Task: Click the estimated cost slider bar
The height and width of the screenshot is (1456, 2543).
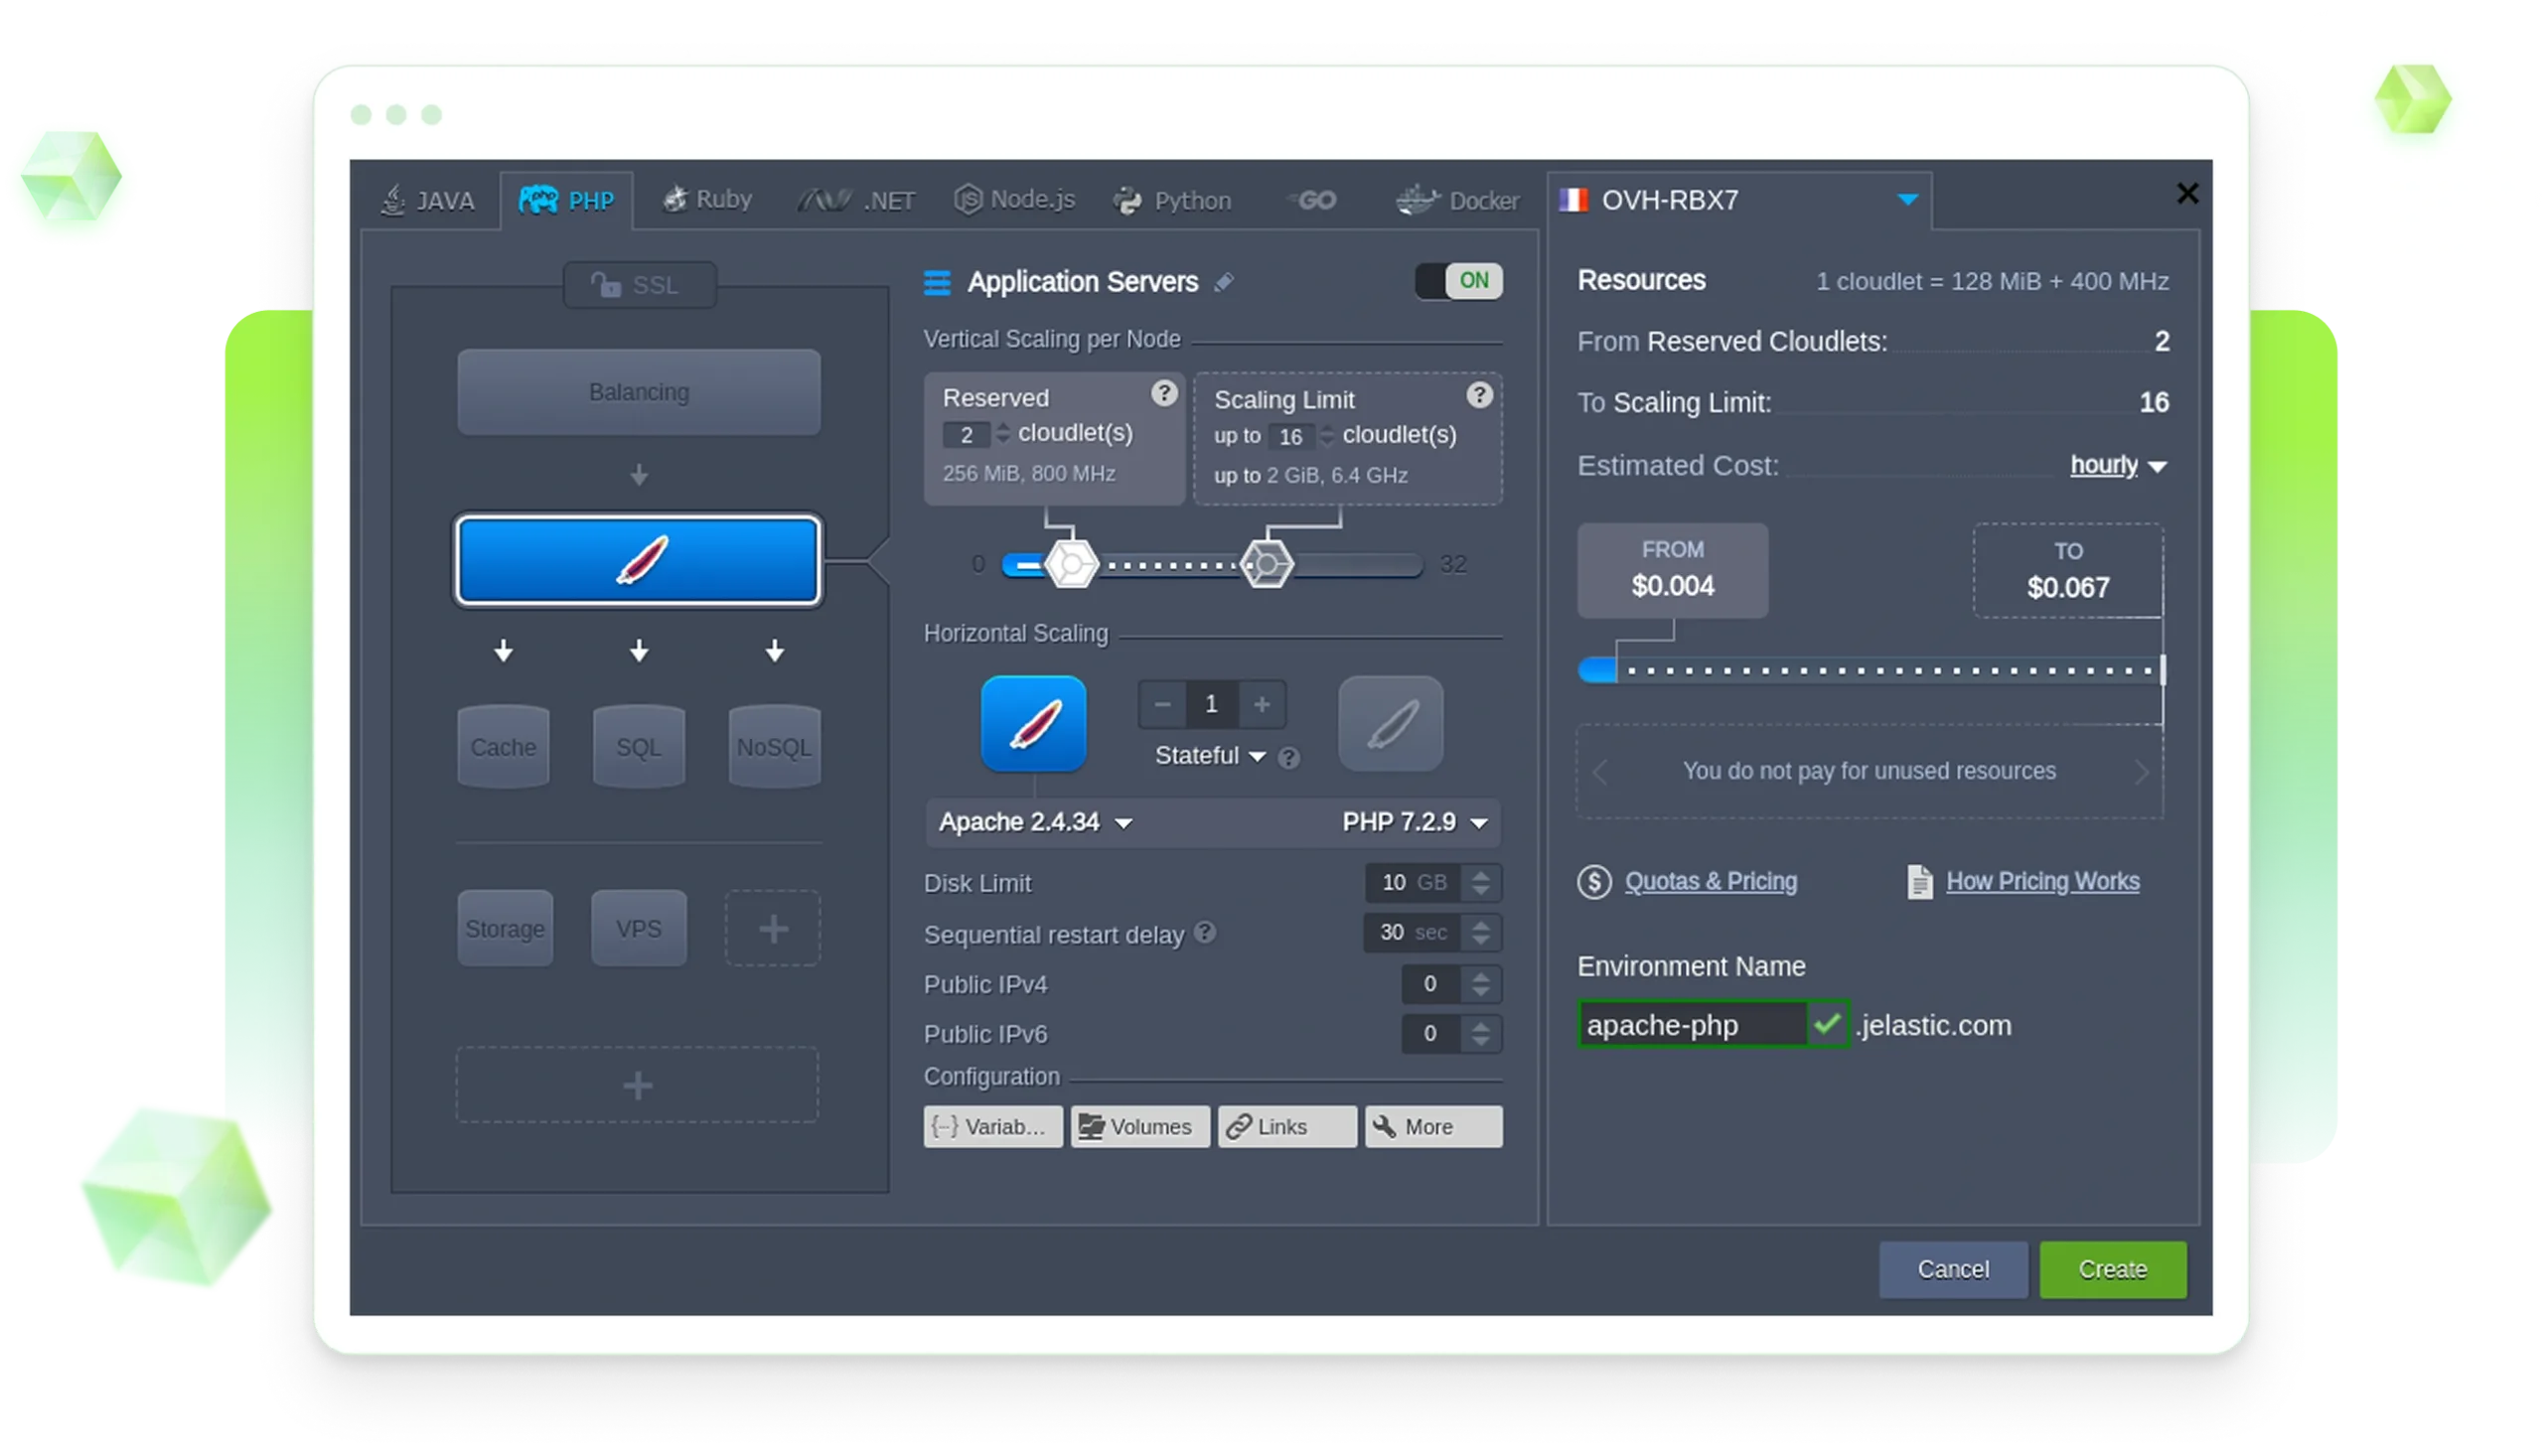Action: (1871, 670)
